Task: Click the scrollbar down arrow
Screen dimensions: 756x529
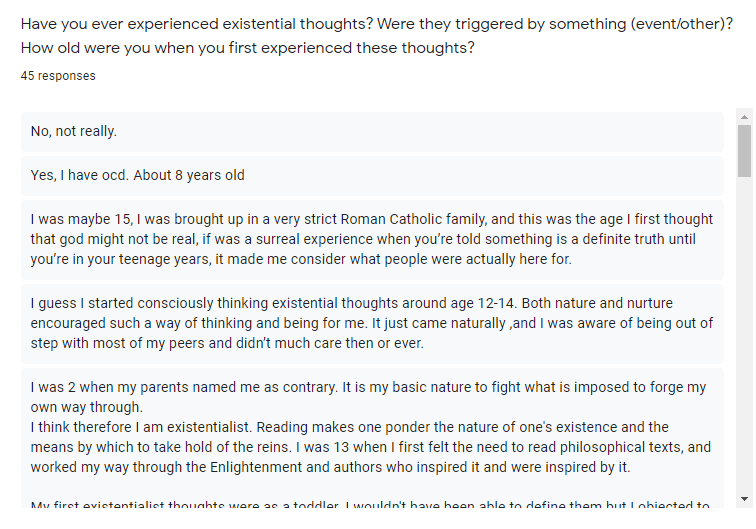Action: pos(744,499)
